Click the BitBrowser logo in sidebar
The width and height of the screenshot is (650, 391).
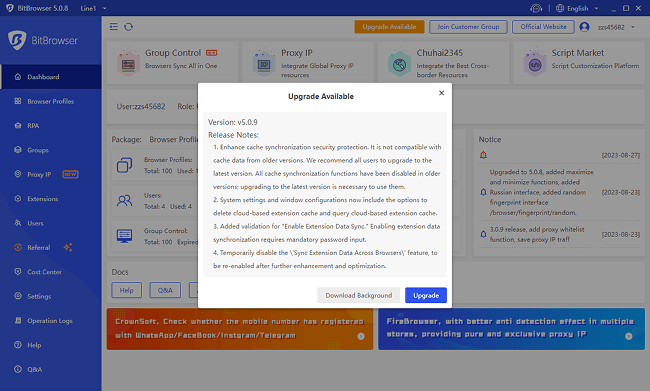[x=43, y=40]
